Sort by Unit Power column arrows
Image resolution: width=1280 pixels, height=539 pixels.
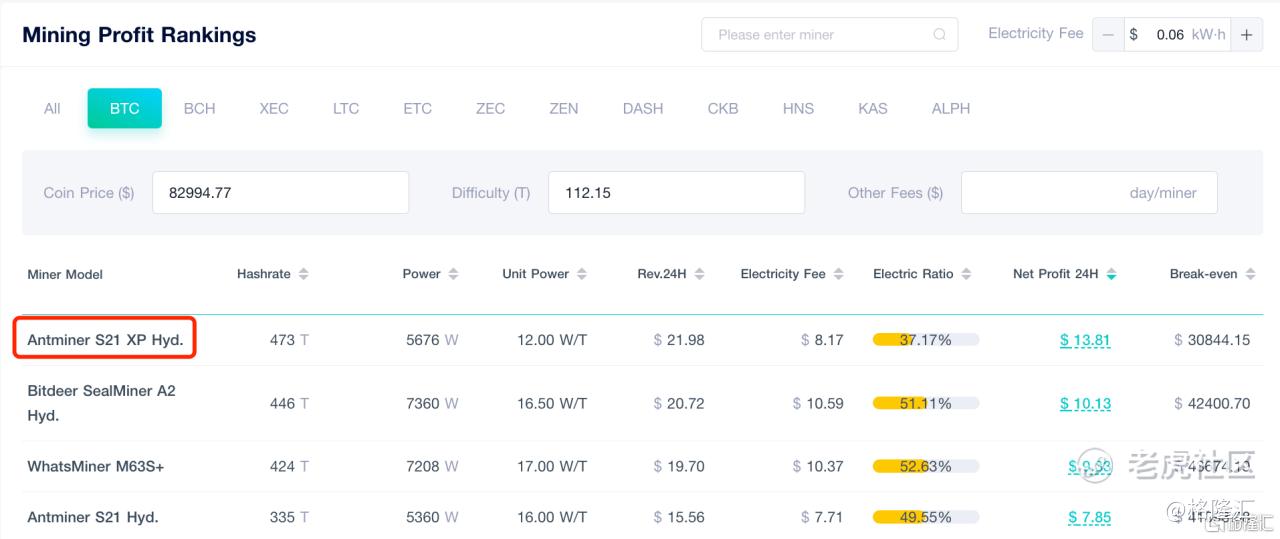click(582, 274)
